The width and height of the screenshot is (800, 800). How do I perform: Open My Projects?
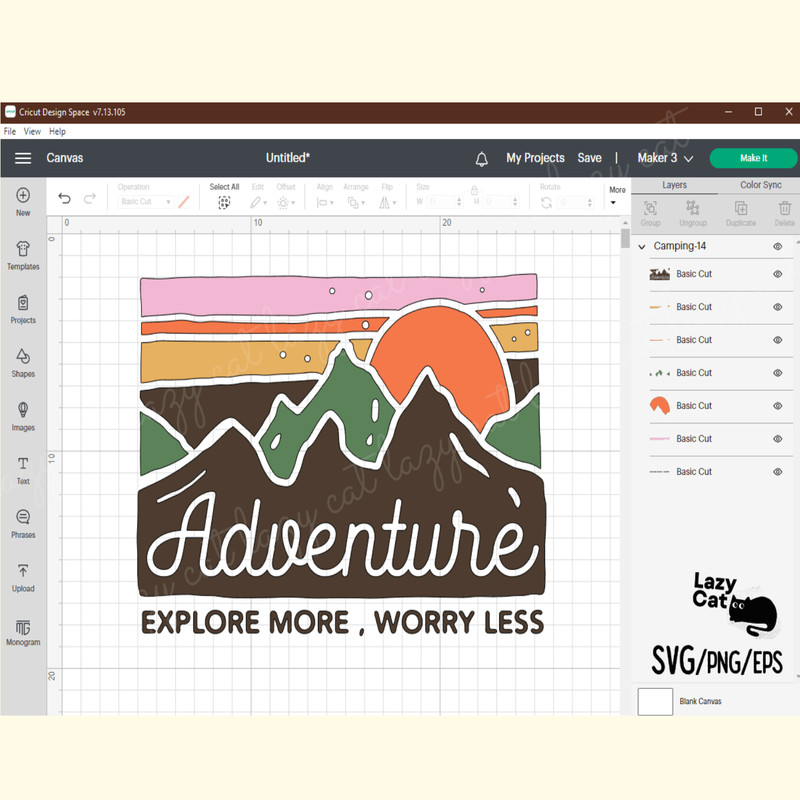point(535,157)
